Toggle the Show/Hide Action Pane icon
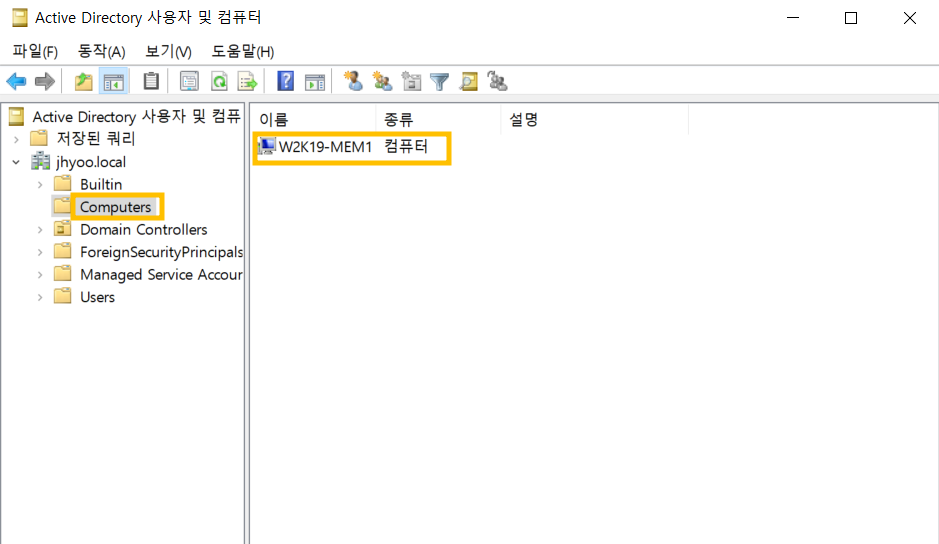Screen dimensions: 939x544 (x=314, y=81)
